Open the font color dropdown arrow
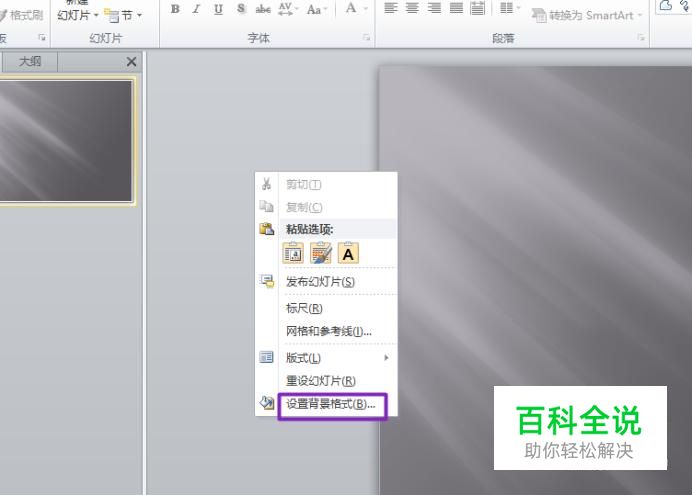This screenshot has width=692, height=495. [365, 8]
